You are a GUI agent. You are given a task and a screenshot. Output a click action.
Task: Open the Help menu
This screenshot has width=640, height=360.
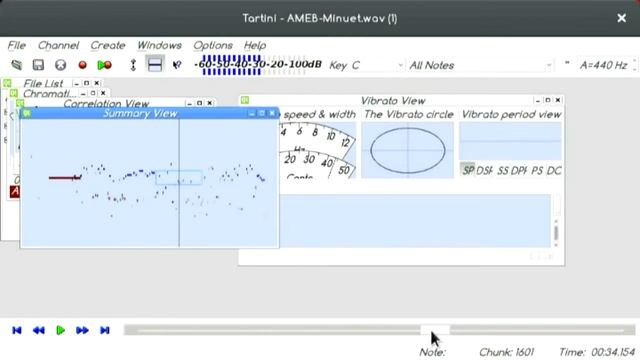255,45
